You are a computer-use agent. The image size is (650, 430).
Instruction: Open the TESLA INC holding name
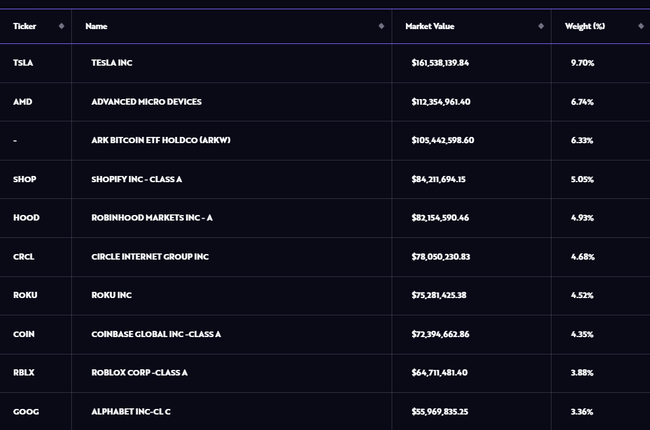click(x=112, y=63)
